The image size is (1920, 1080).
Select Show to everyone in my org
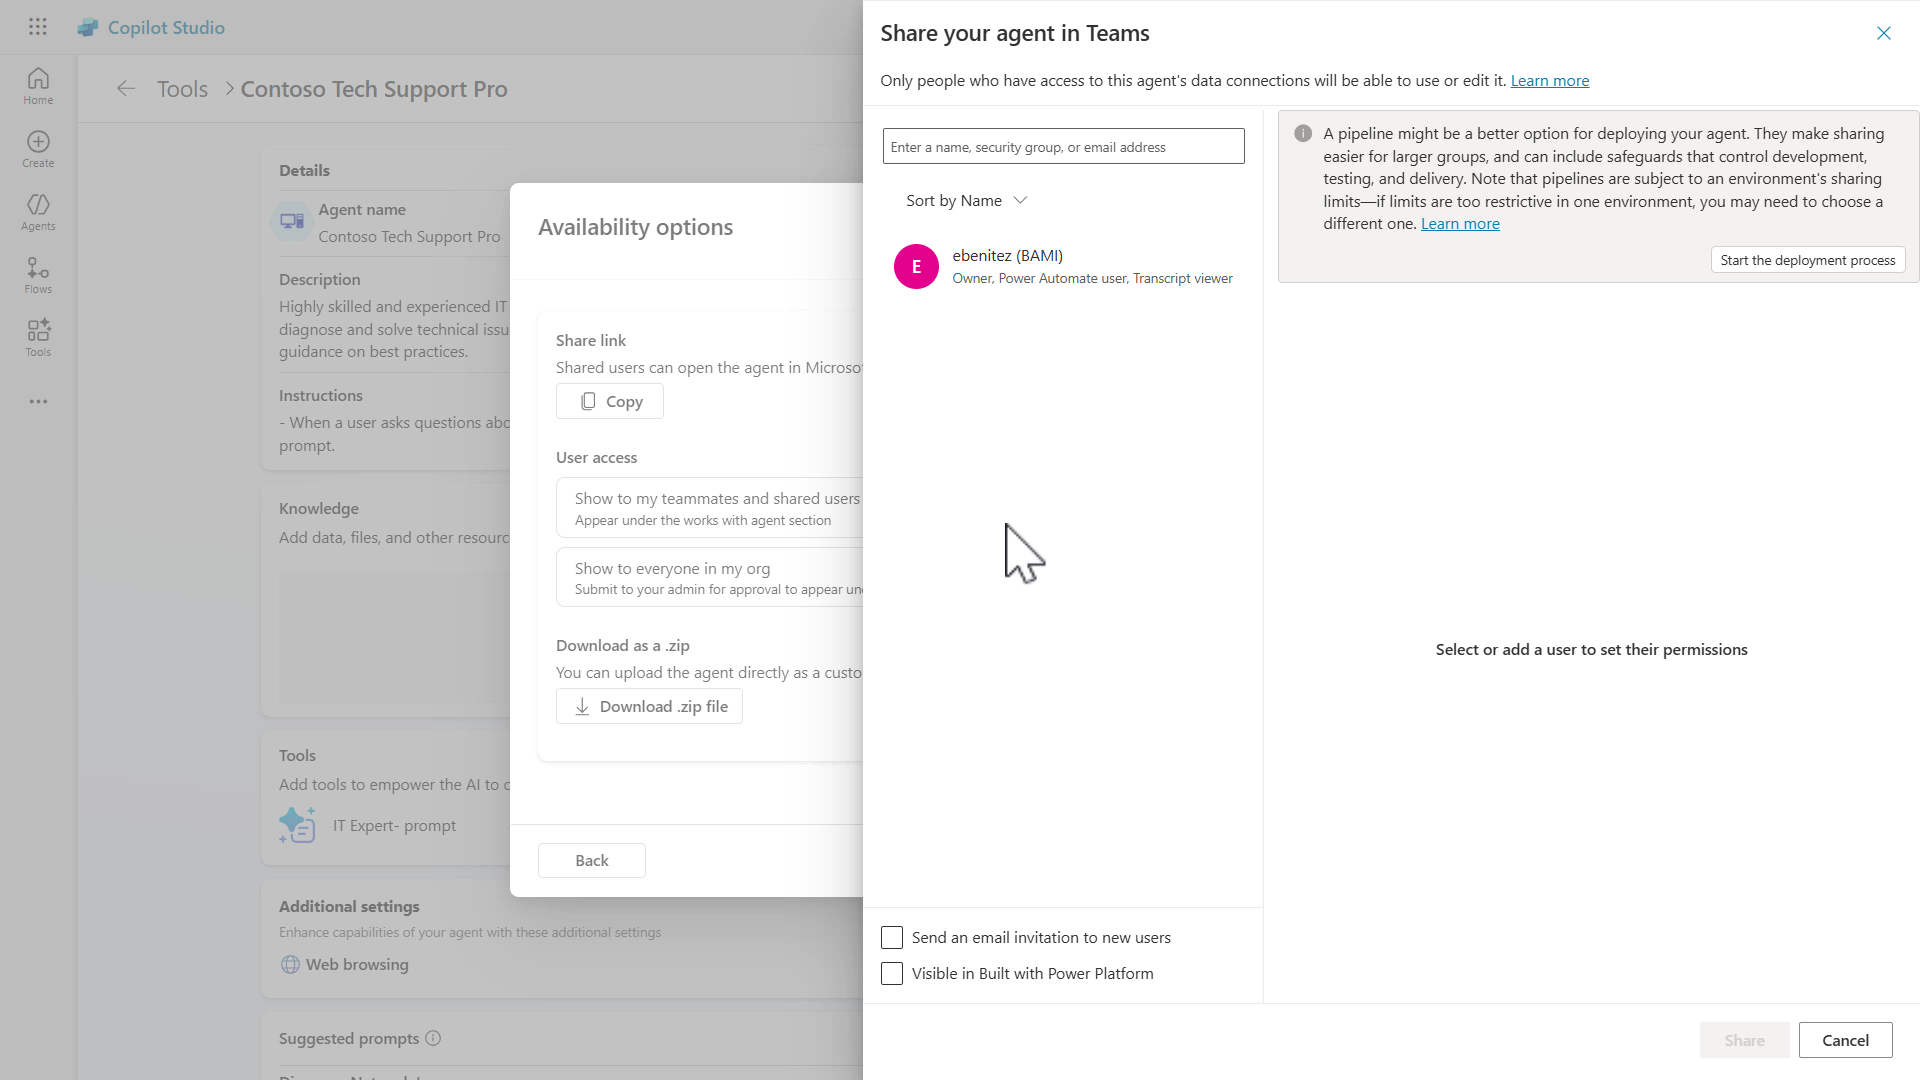(710, 577)
